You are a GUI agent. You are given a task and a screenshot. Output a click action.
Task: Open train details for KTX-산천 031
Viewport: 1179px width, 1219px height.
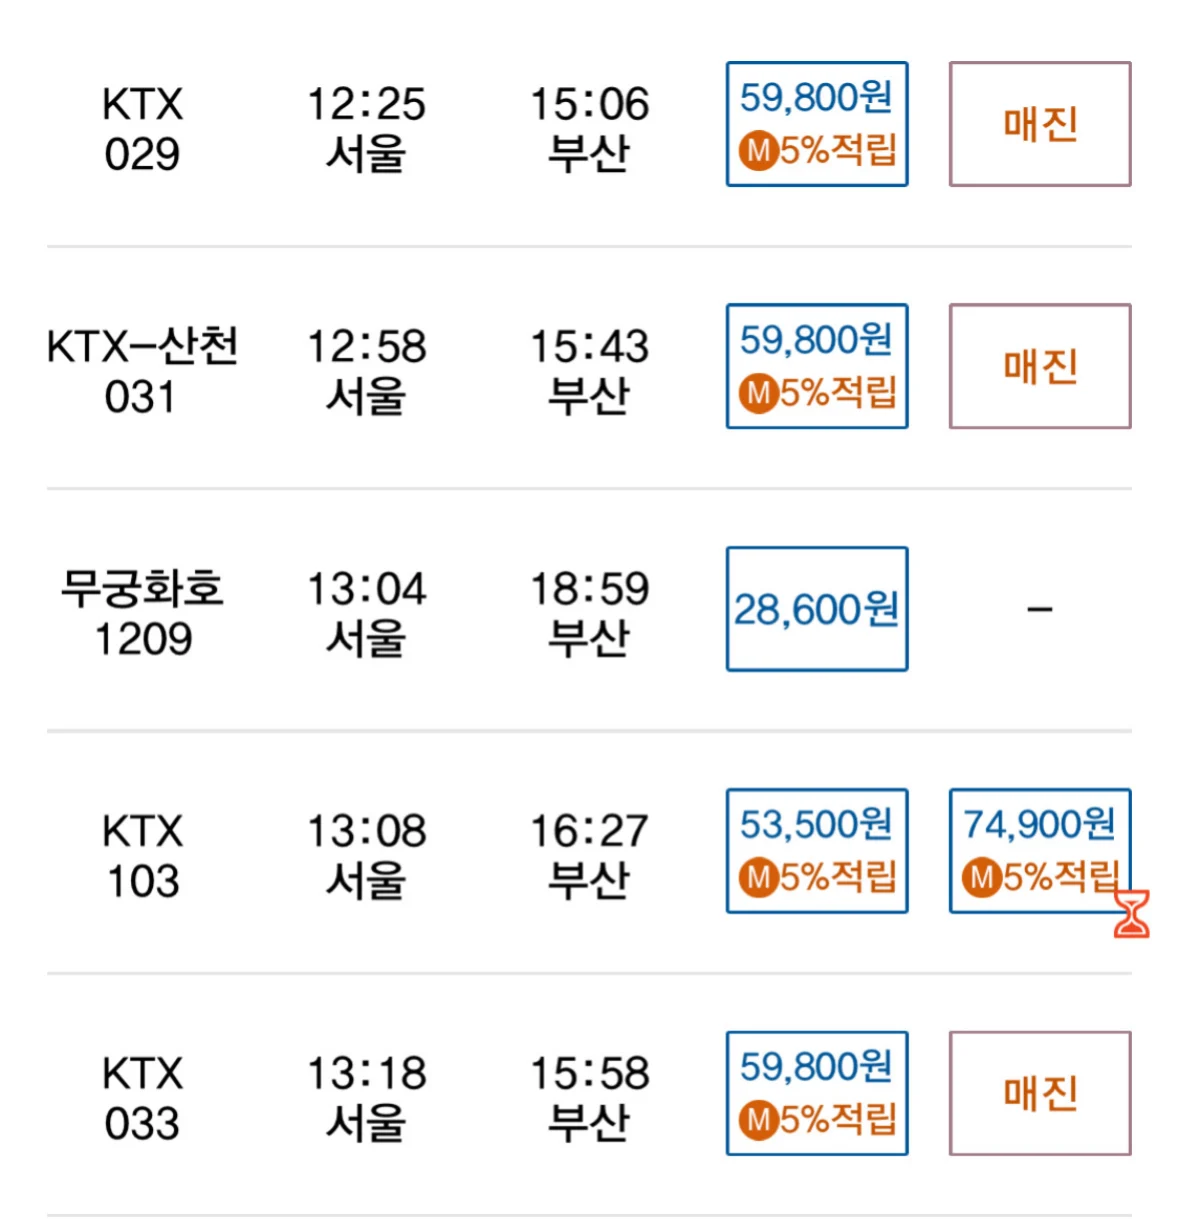point(142,371)
